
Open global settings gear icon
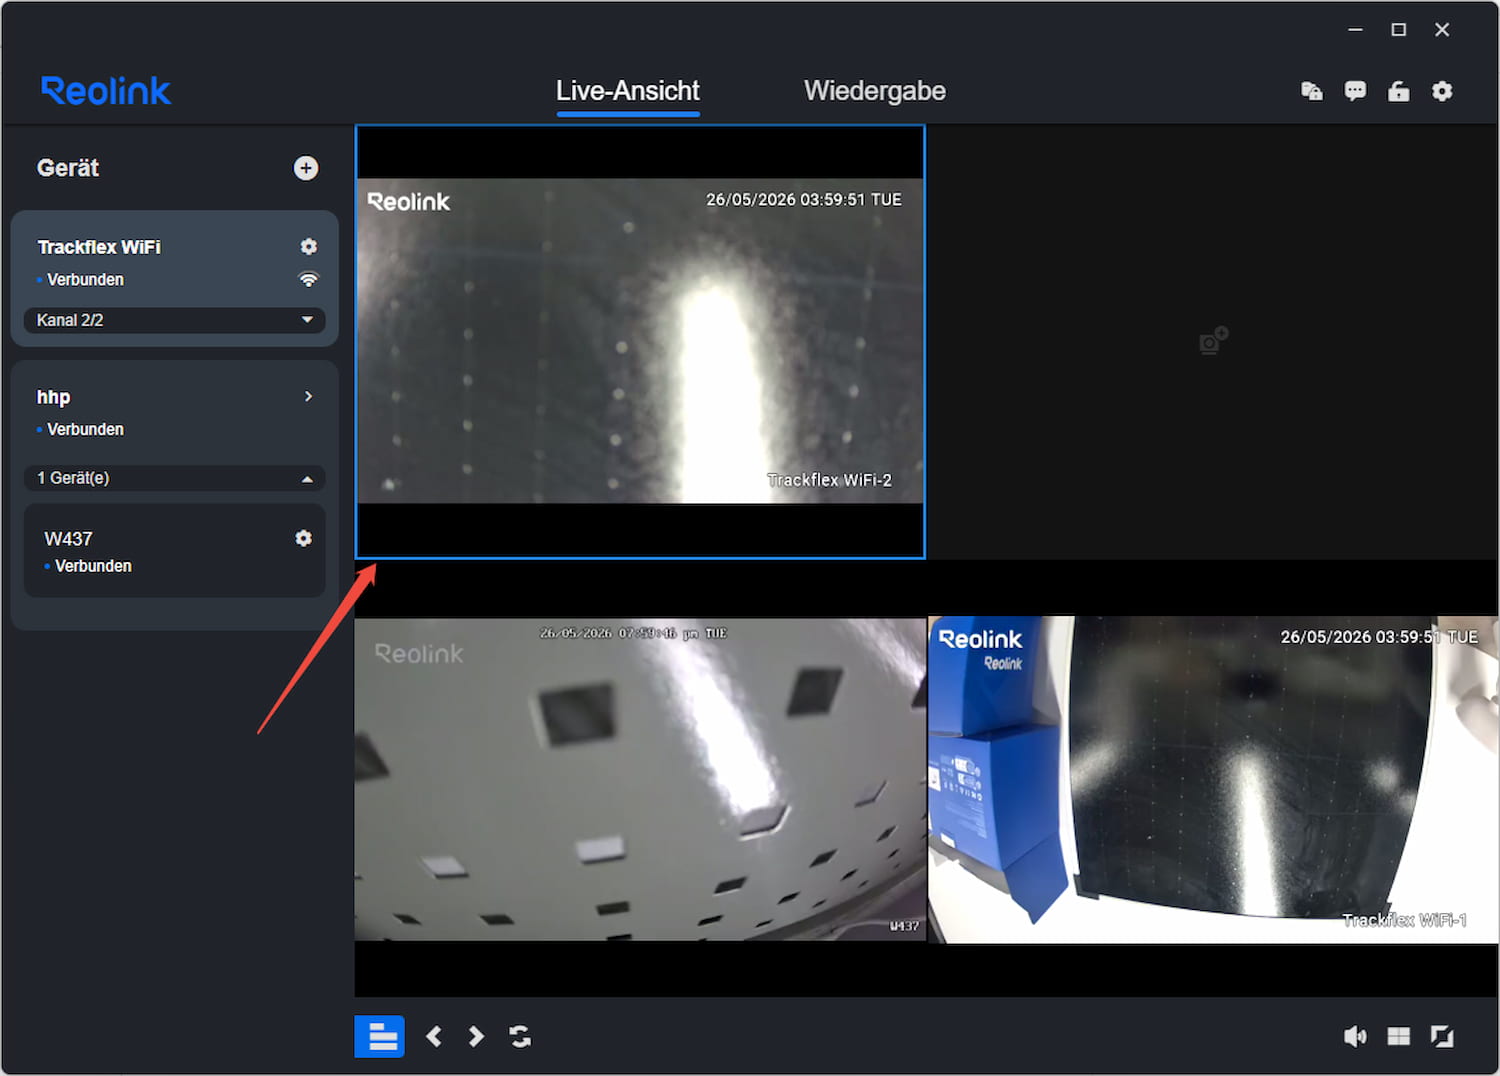tap(1442, 91)
